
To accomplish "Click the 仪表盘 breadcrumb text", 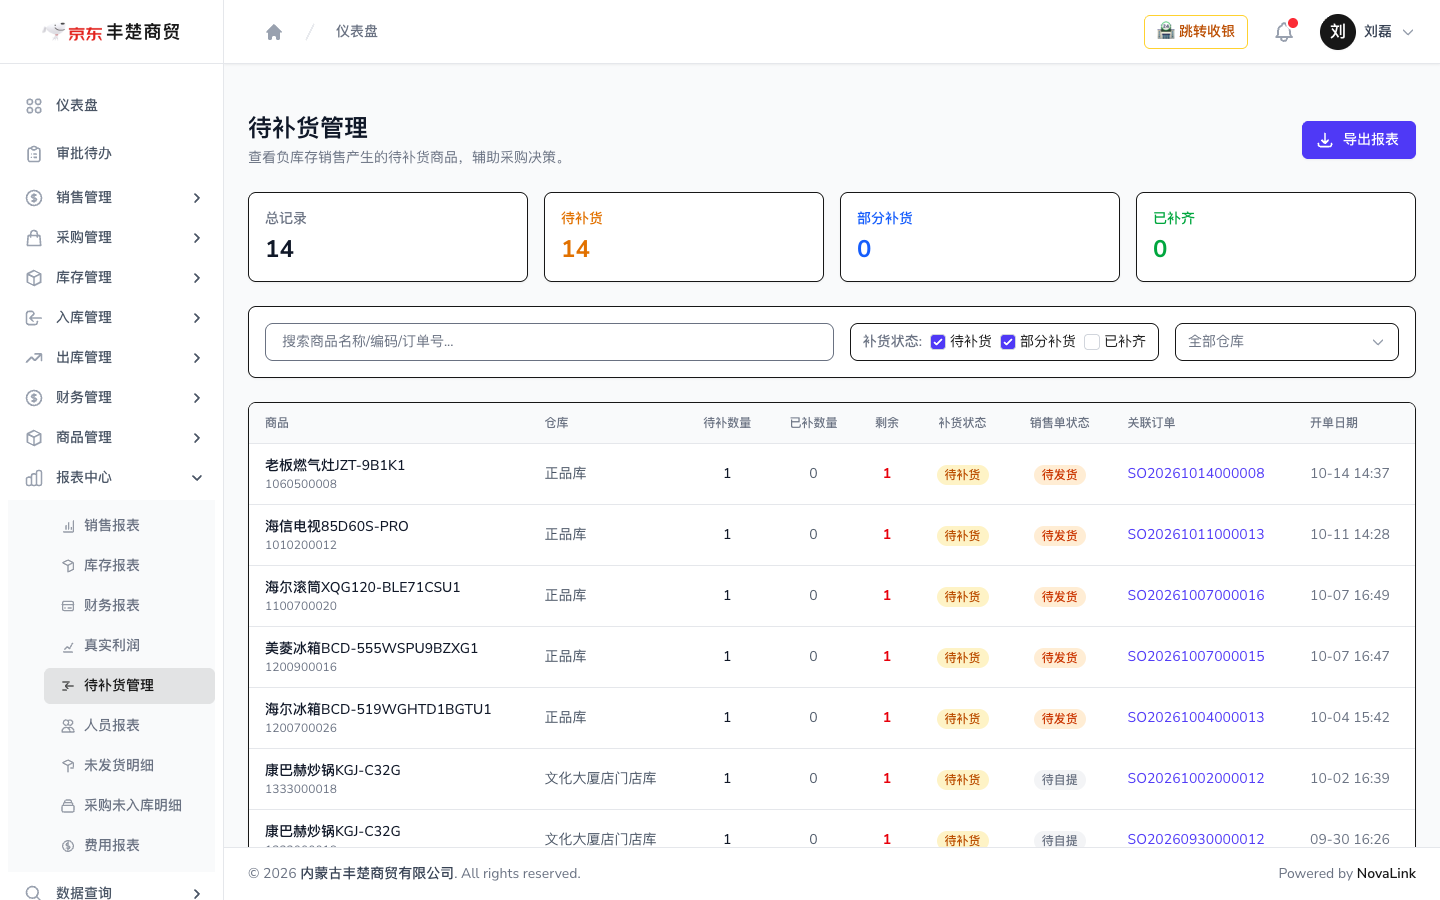I will [x=357, y=32].
